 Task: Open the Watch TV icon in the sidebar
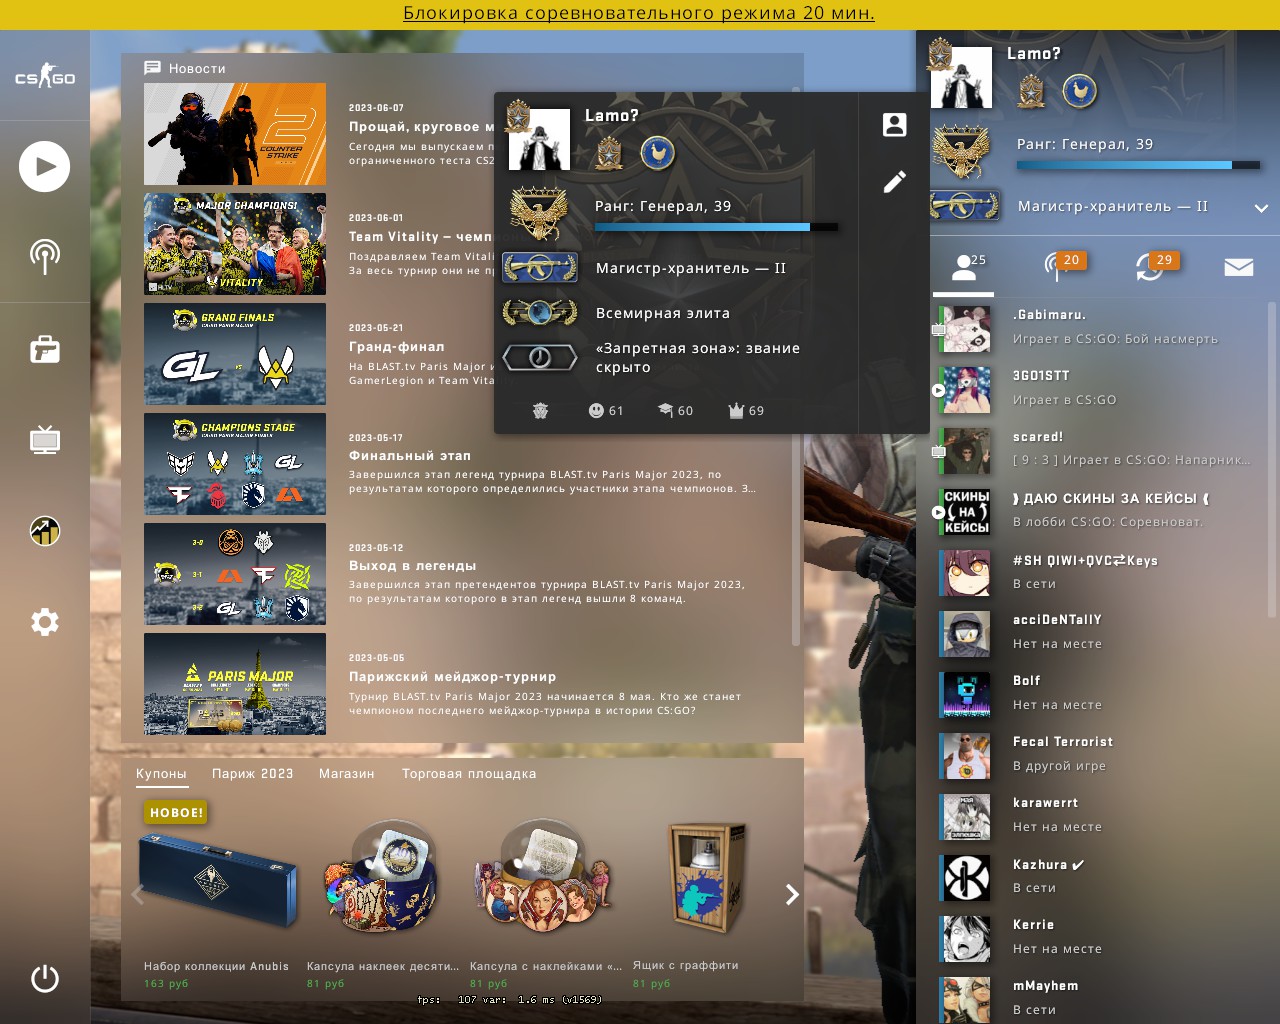[44, 439]
